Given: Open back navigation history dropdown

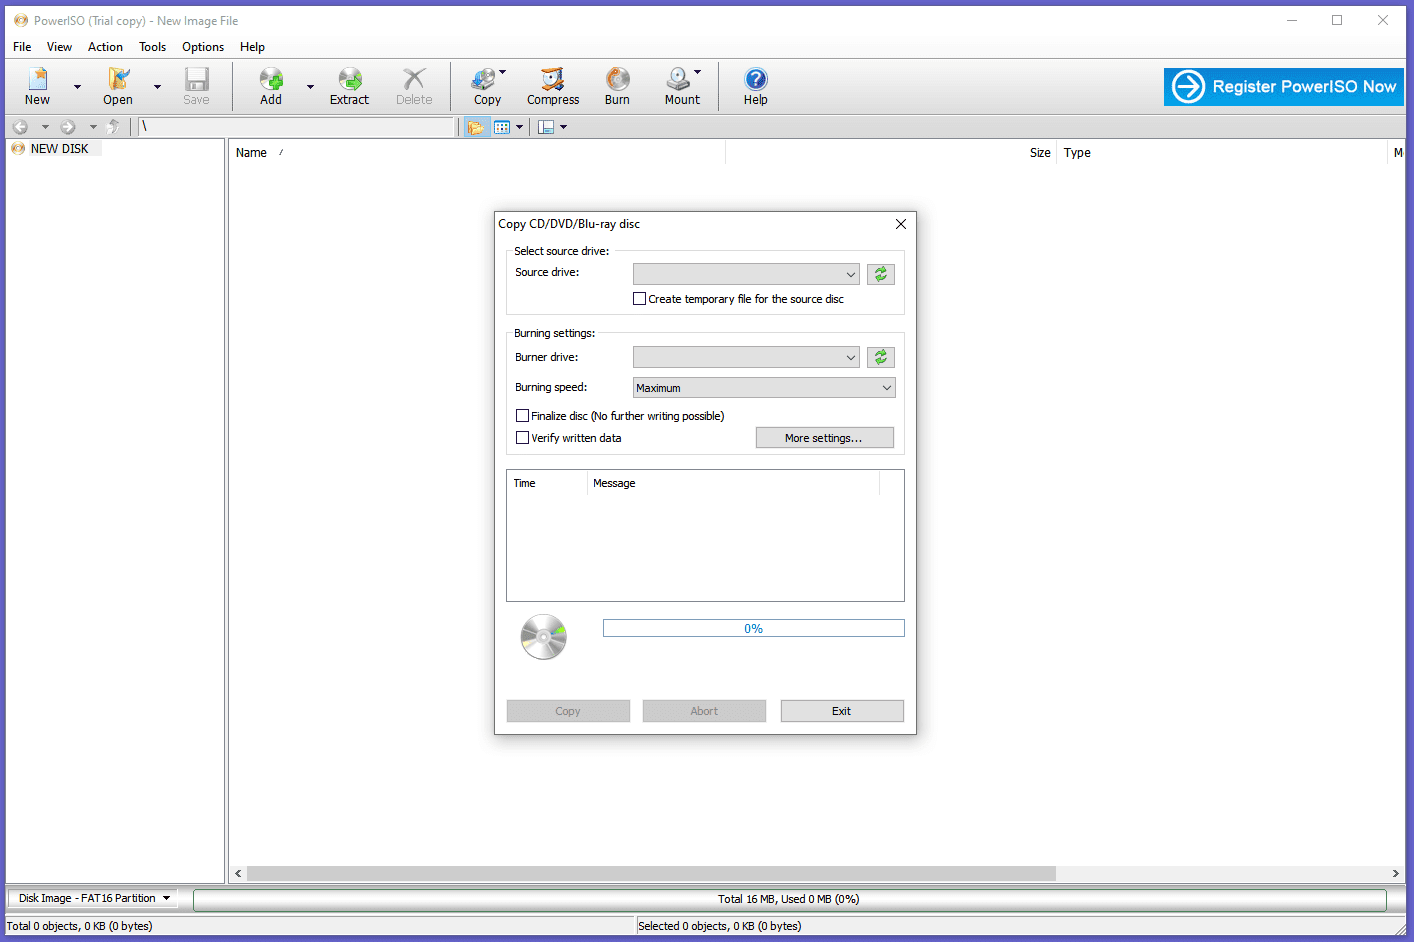Looking at the screenshot, I should pyautogui.click(x=45, y=127).
